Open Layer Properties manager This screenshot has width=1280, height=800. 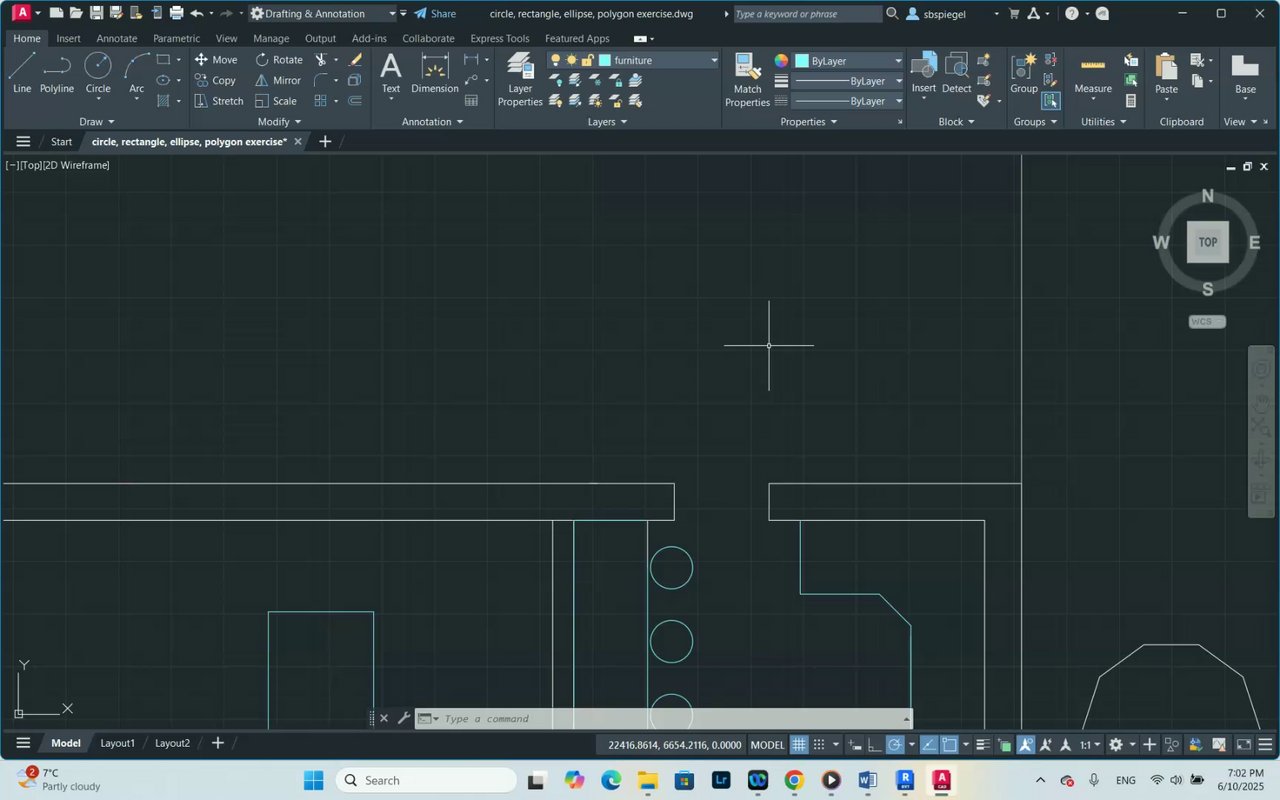coord(520,79)
